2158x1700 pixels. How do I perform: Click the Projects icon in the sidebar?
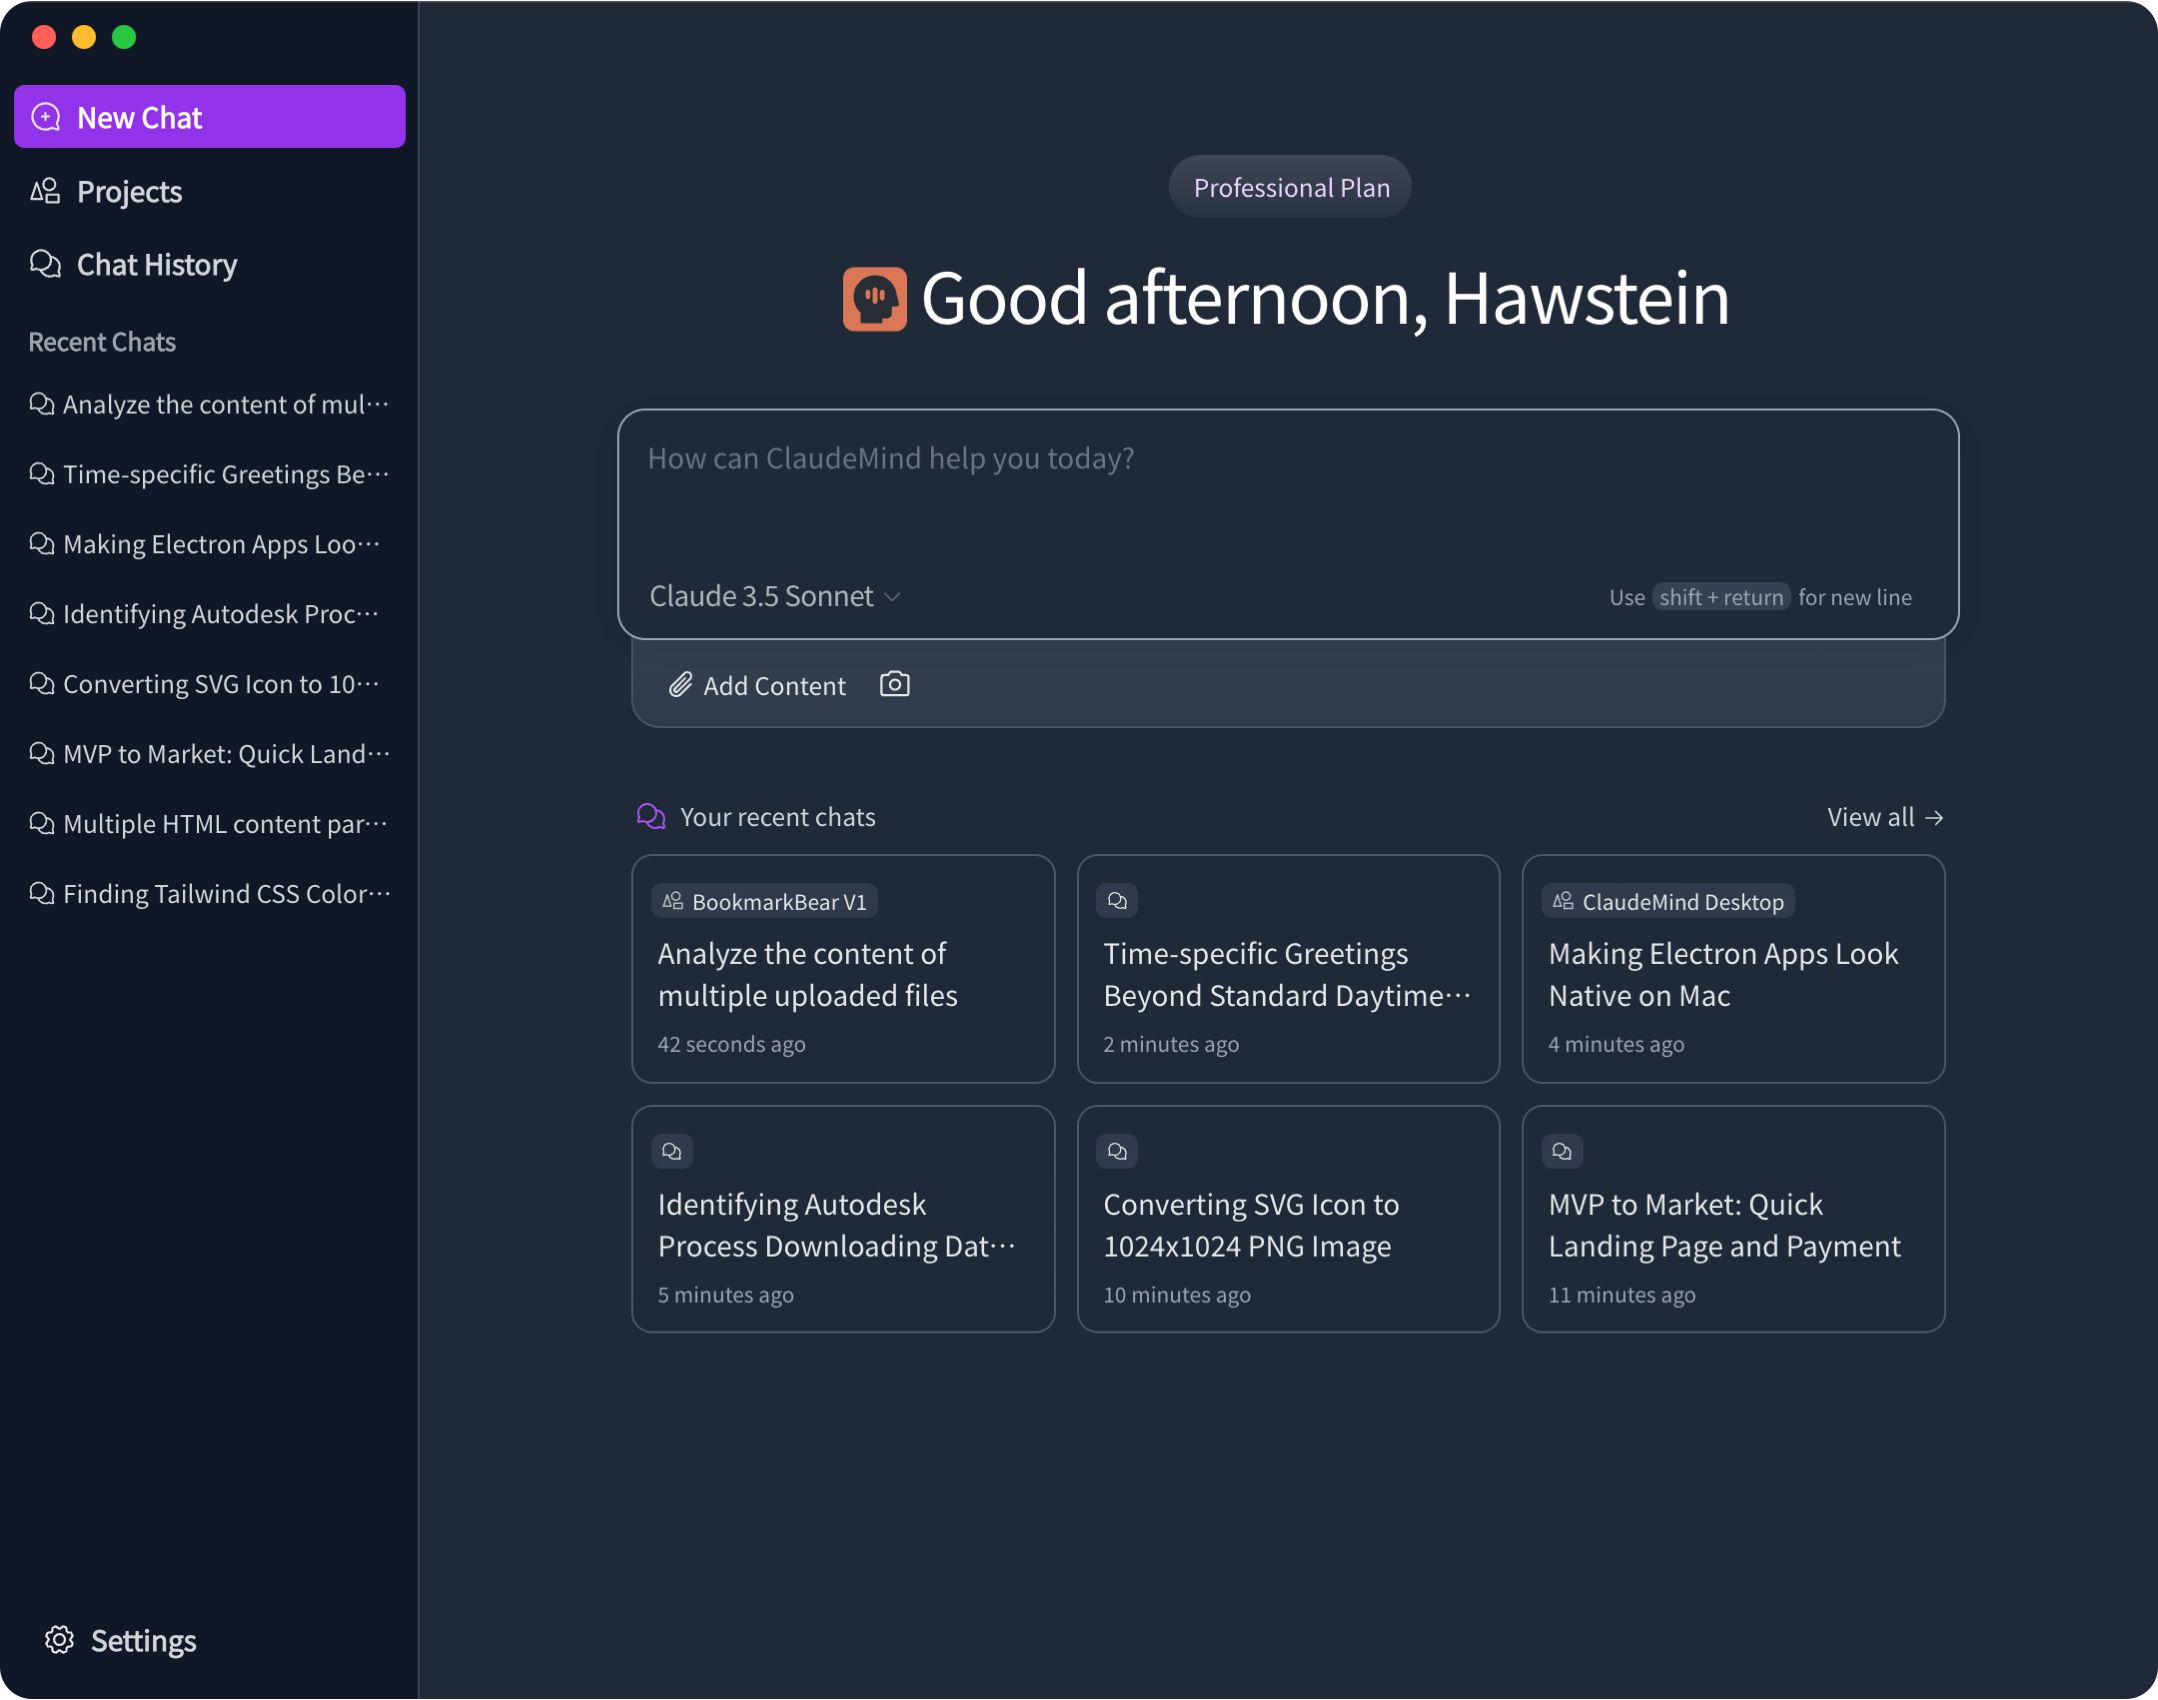[45, 191]
